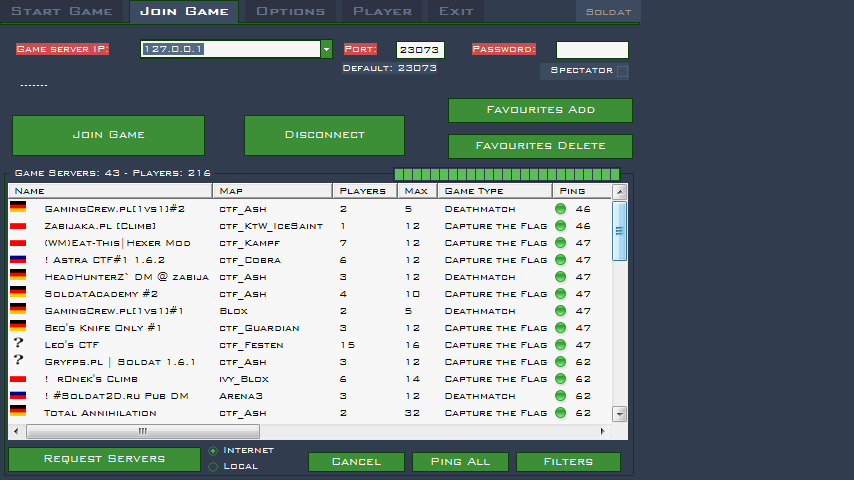Click the Russian flag beside ! Astra CTF#1
The height and width of the screenshot is (480, 854).
click(18, 260)
